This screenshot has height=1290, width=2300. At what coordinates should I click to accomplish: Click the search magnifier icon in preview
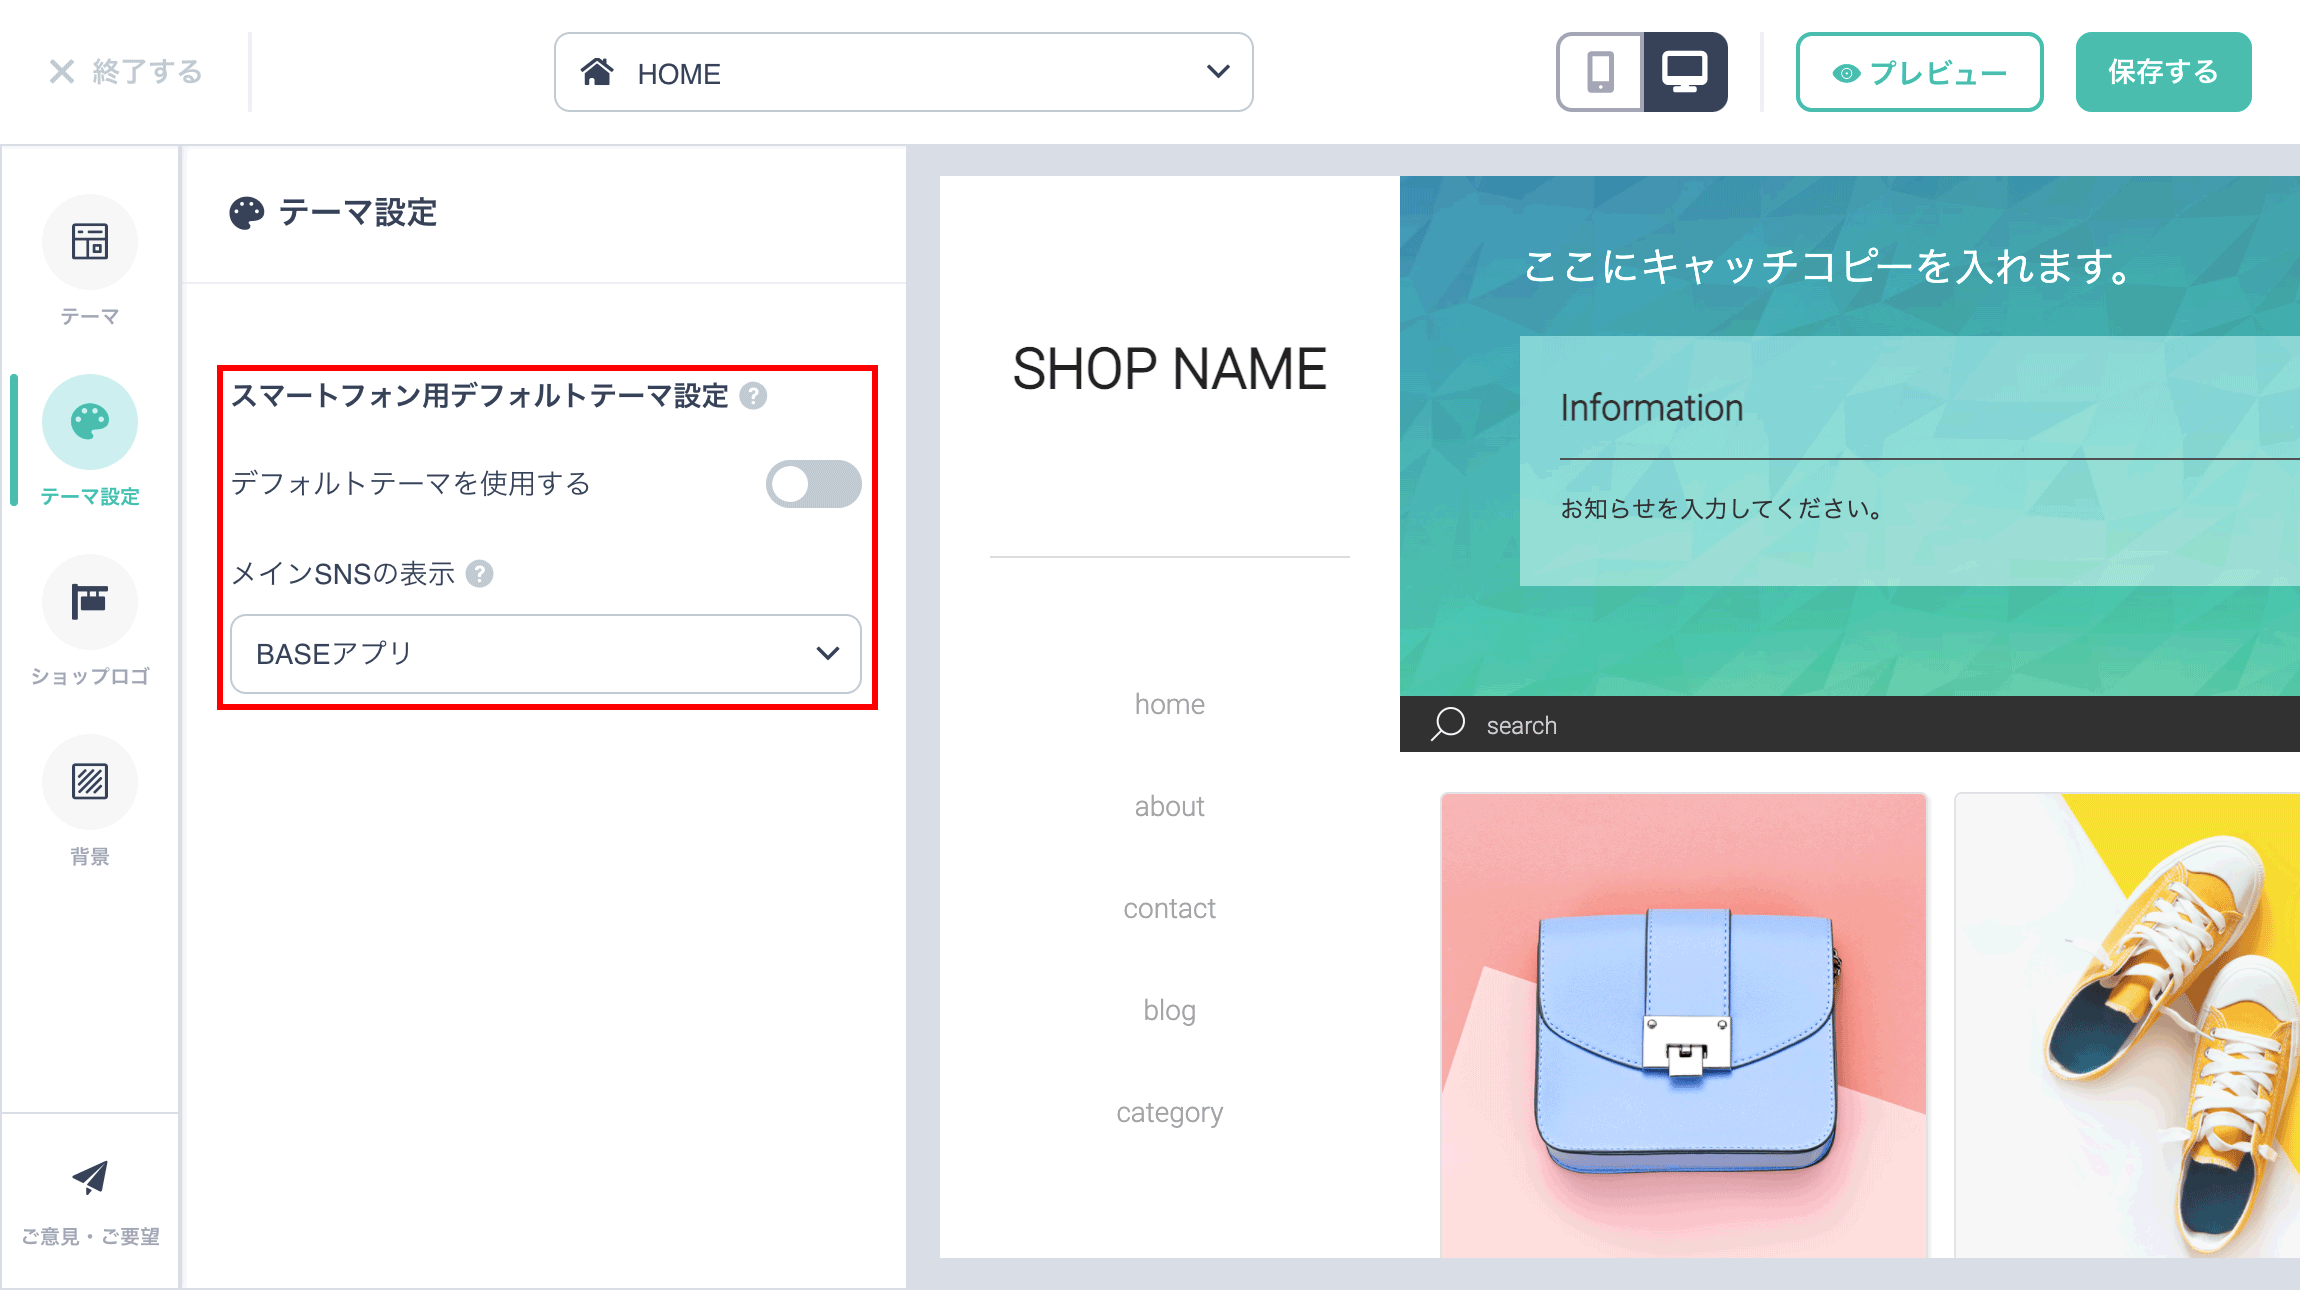click(x=1448, y=724)
